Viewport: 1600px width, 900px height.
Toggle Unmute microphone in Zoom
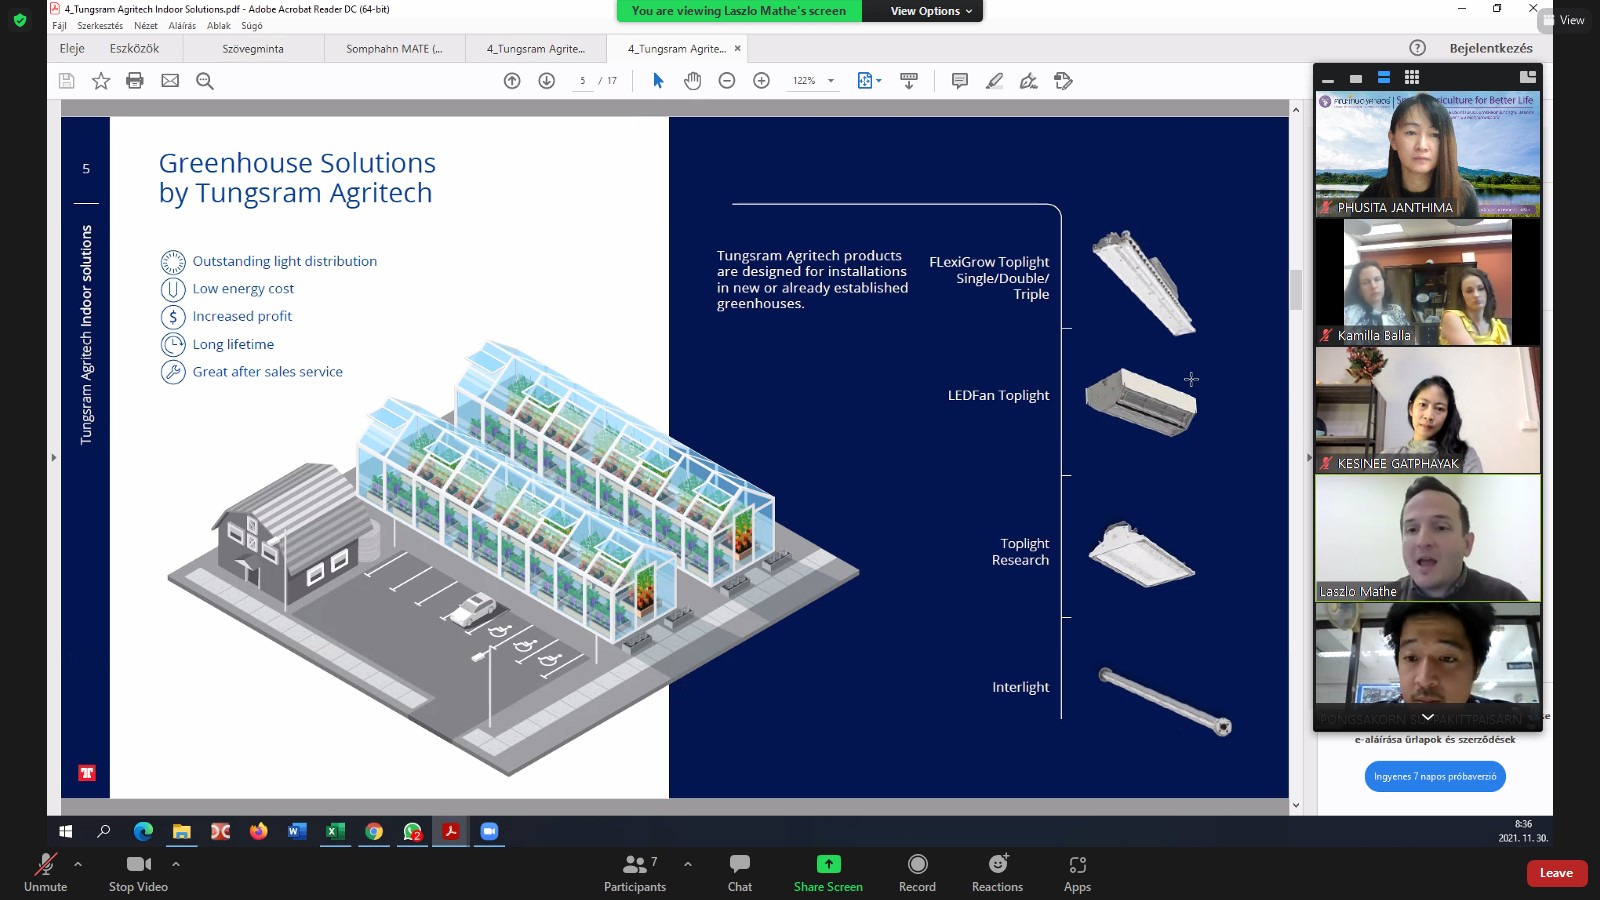46,873
